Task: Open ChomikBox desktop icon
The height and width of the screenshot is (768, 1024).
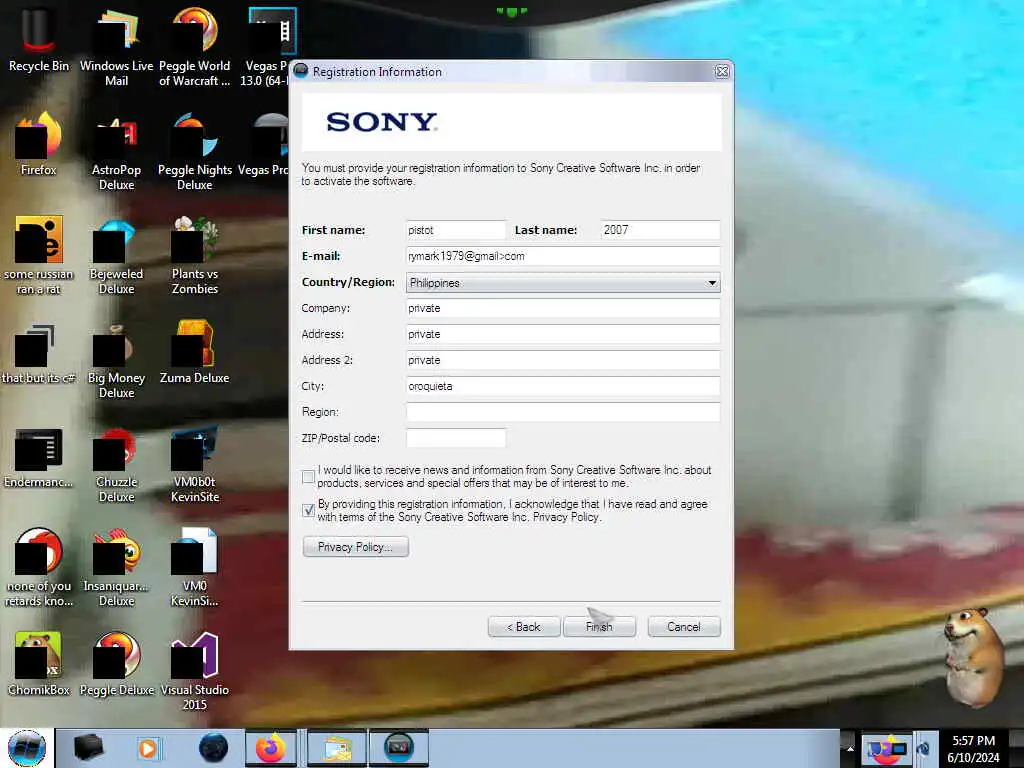Action: pyautogui.click(x=39, y=664)
